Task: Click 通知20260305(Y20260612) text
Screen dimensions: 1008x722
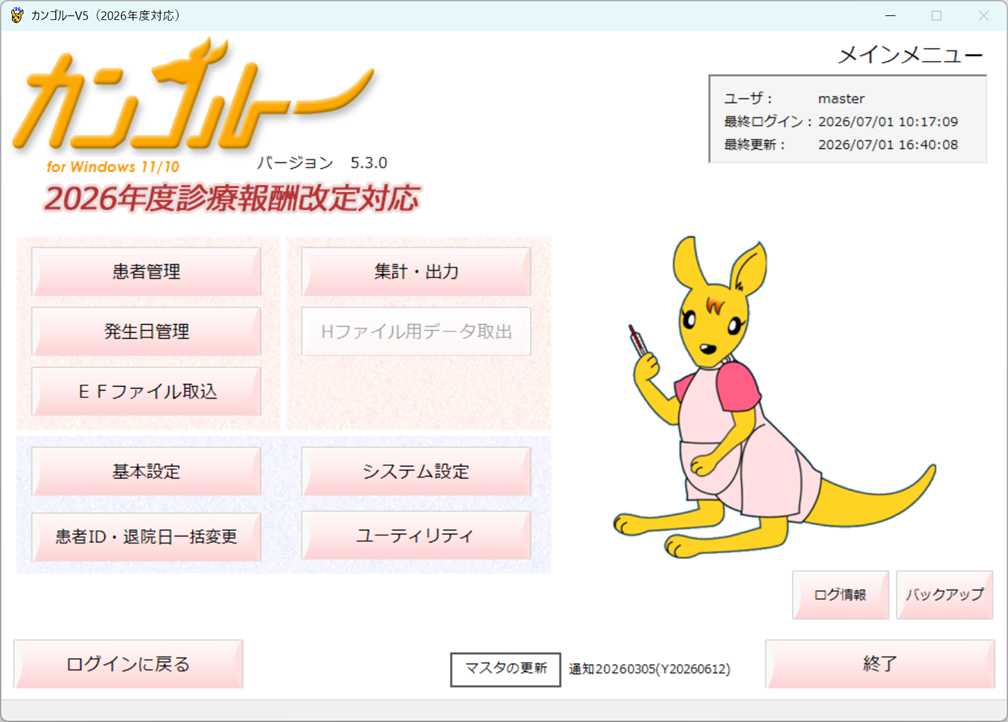Action: click(x=649, y=669)
